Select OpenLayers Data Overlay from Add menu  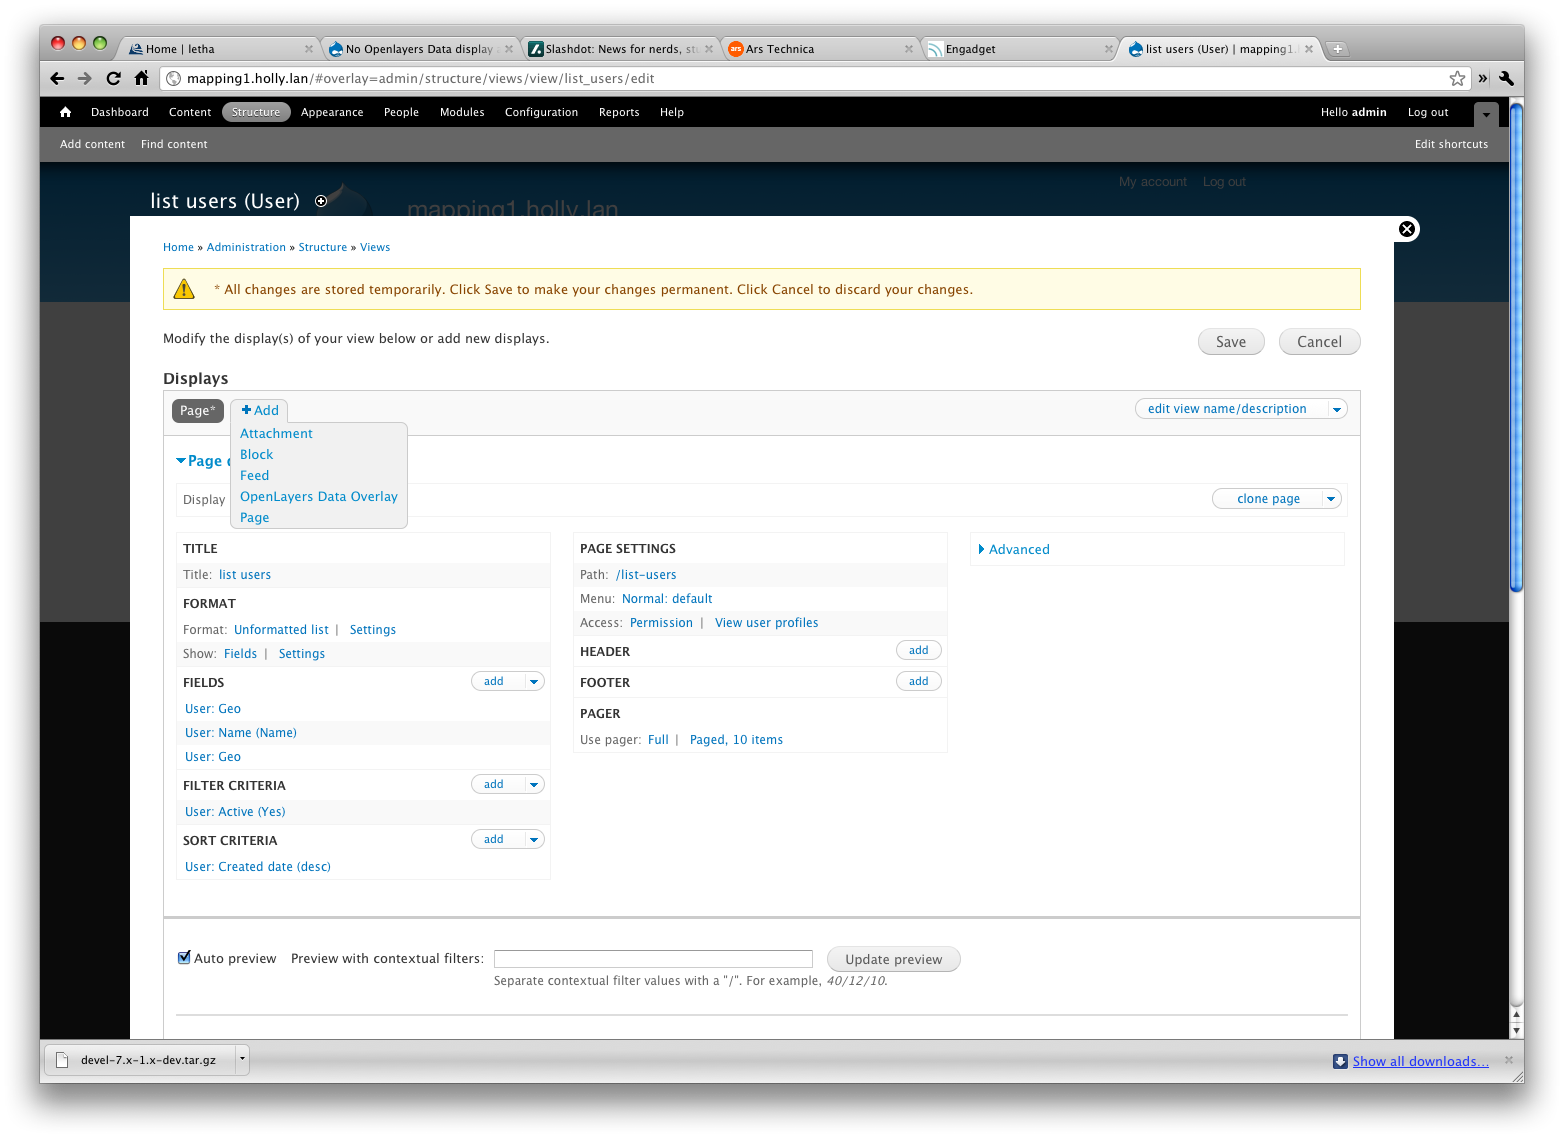click(318, 497)
